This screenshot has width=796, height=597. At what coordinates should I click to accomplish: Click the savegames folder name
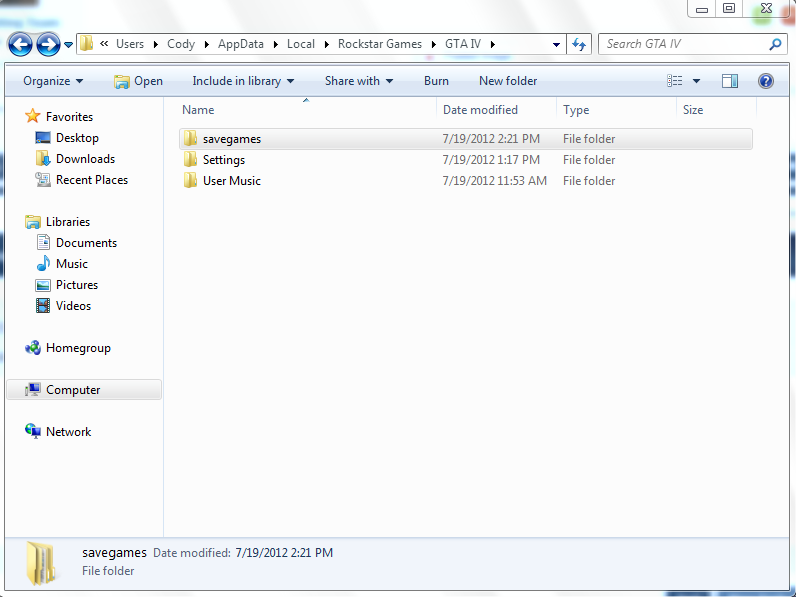(x=232, y=139)
